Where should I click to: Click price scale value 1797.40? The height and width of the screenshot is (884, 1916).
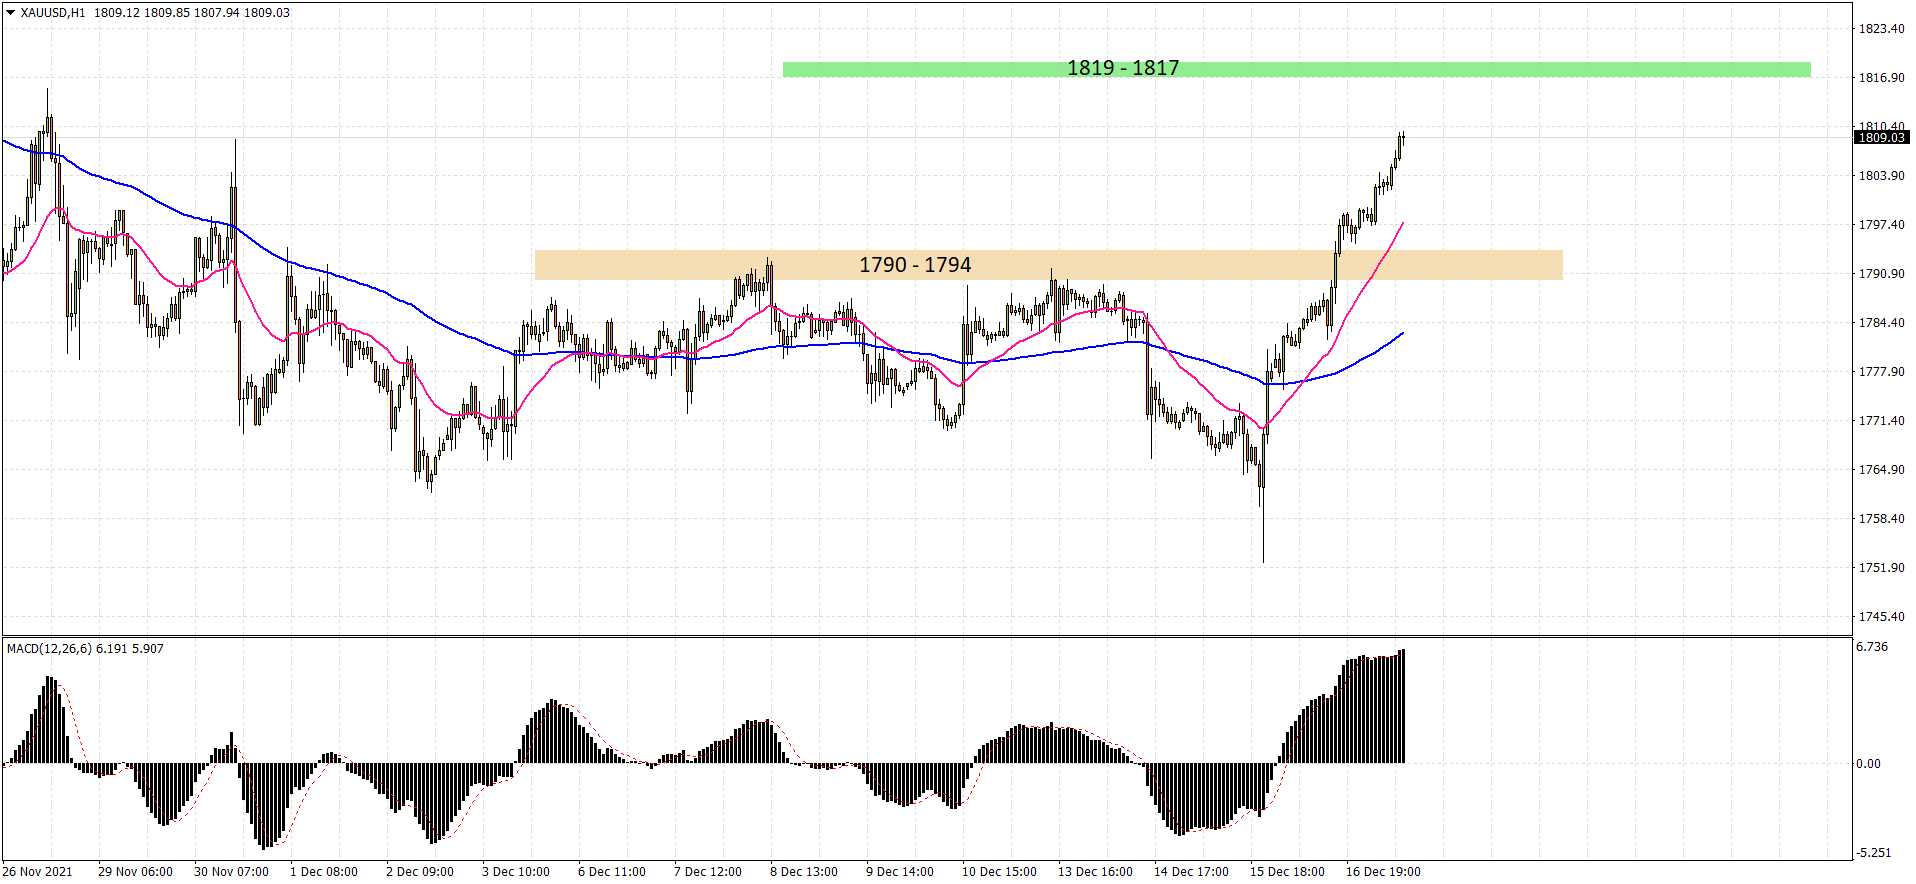point(1881,225)
